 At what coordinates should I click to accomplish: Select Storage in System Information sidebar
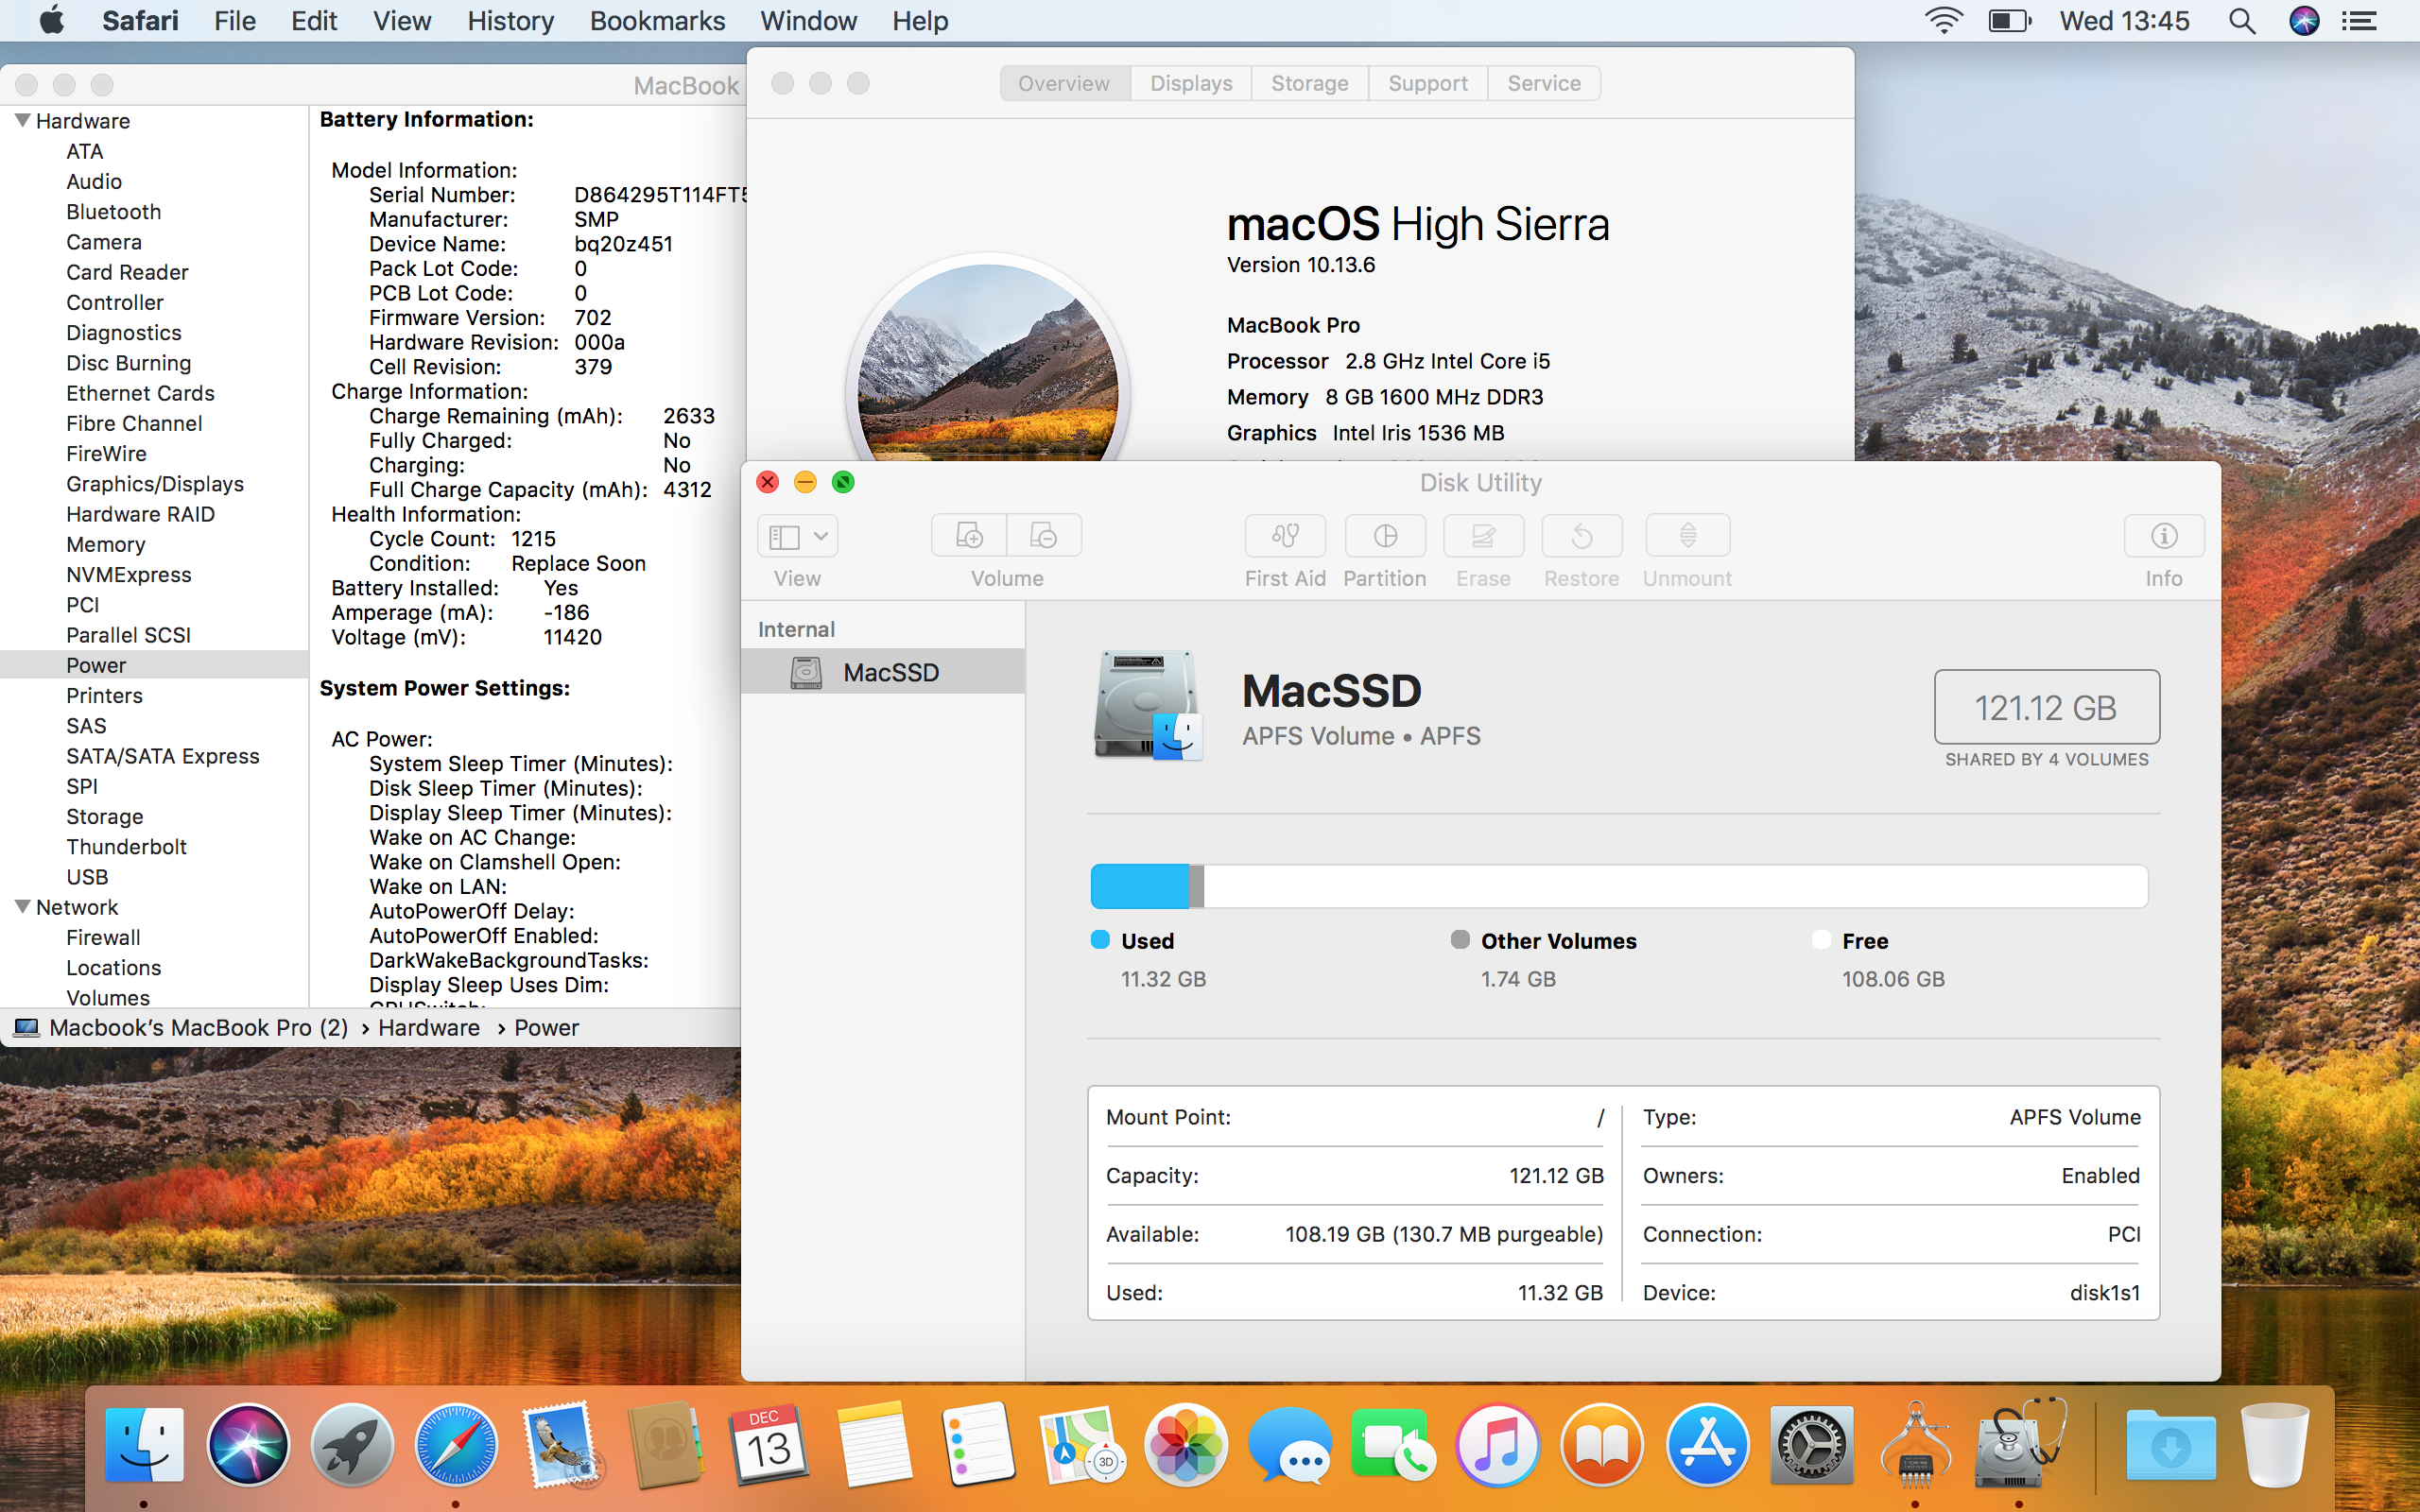105,817
